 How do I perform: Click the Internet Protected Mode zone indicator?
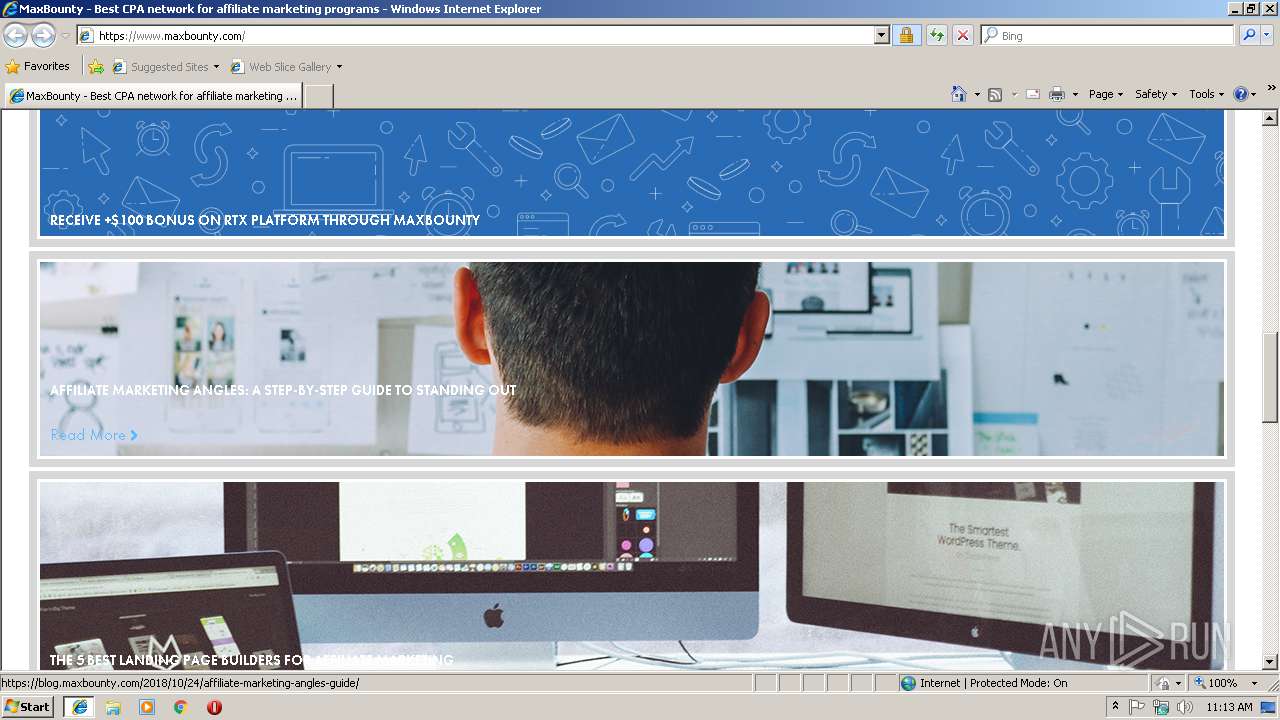(1022, 683)
